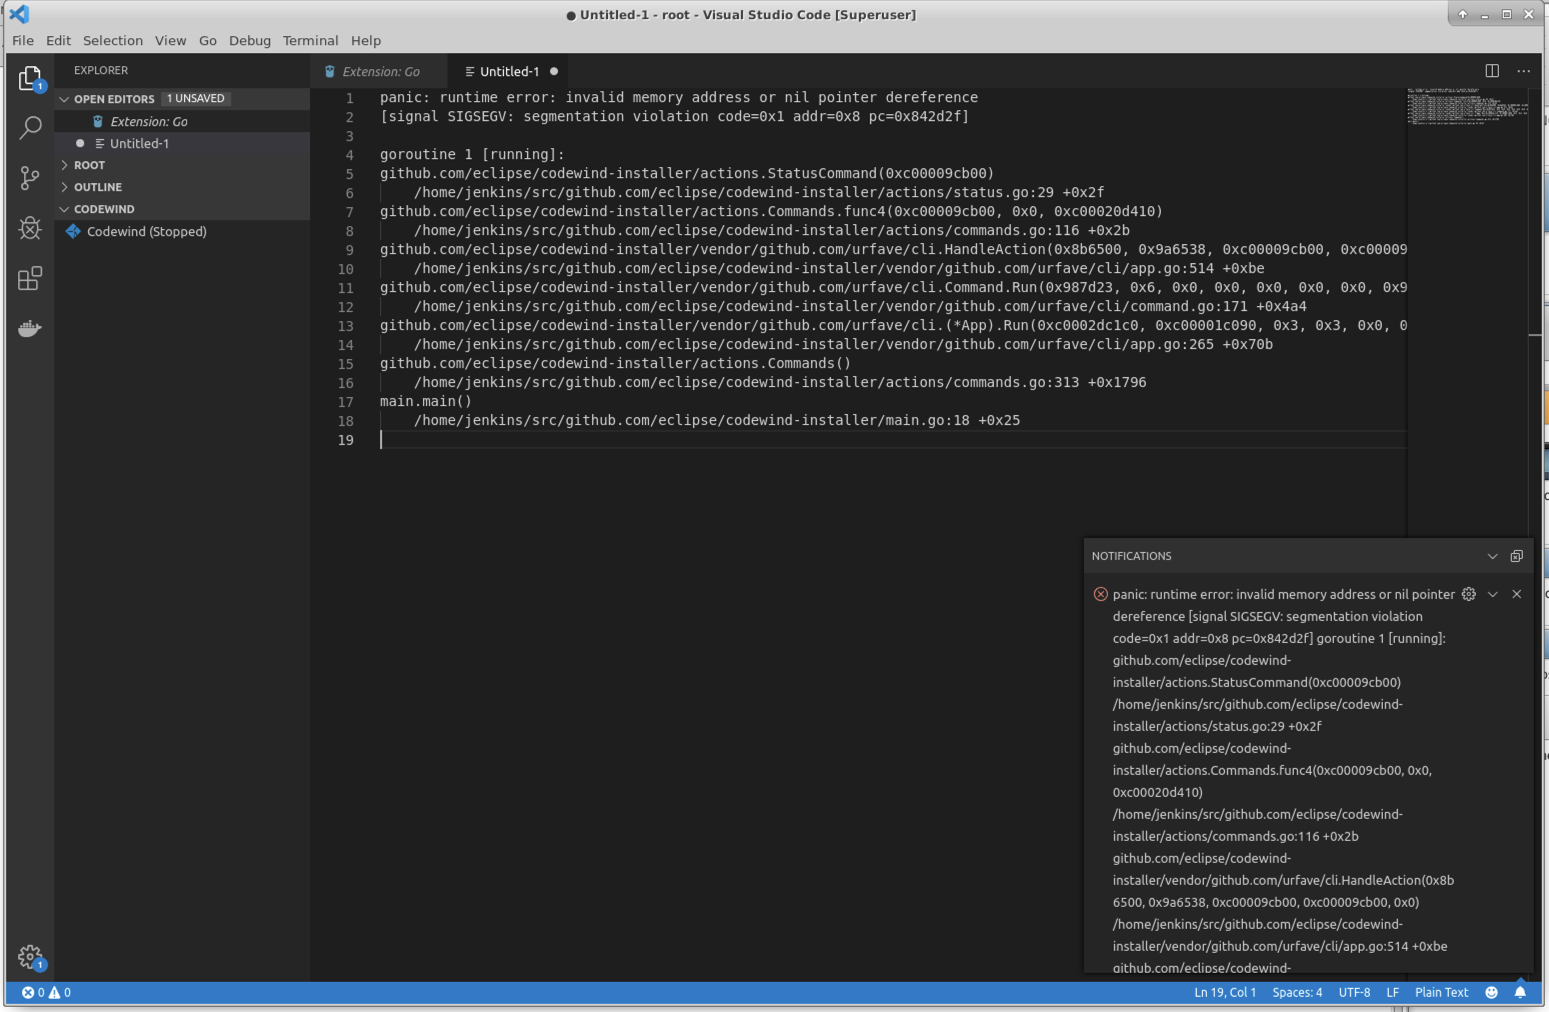
Task: Click the feedback smiley in the status bar
Action: 1491,992
